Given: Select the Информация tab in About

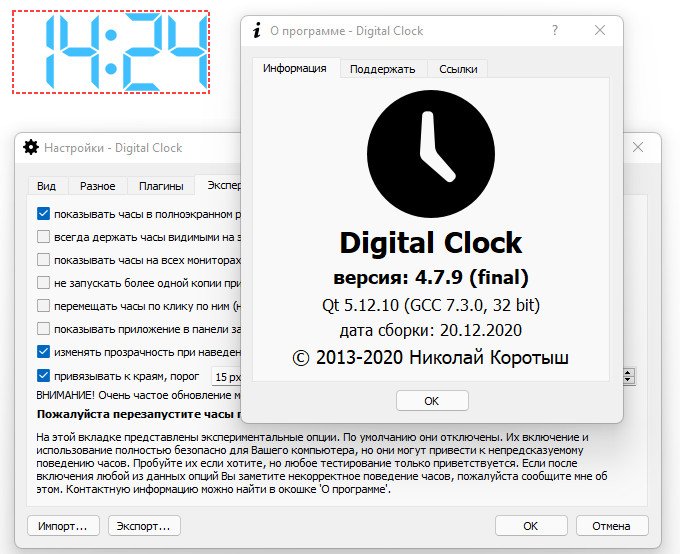Looking at the screenshot, I should click(x=295, y=68).
